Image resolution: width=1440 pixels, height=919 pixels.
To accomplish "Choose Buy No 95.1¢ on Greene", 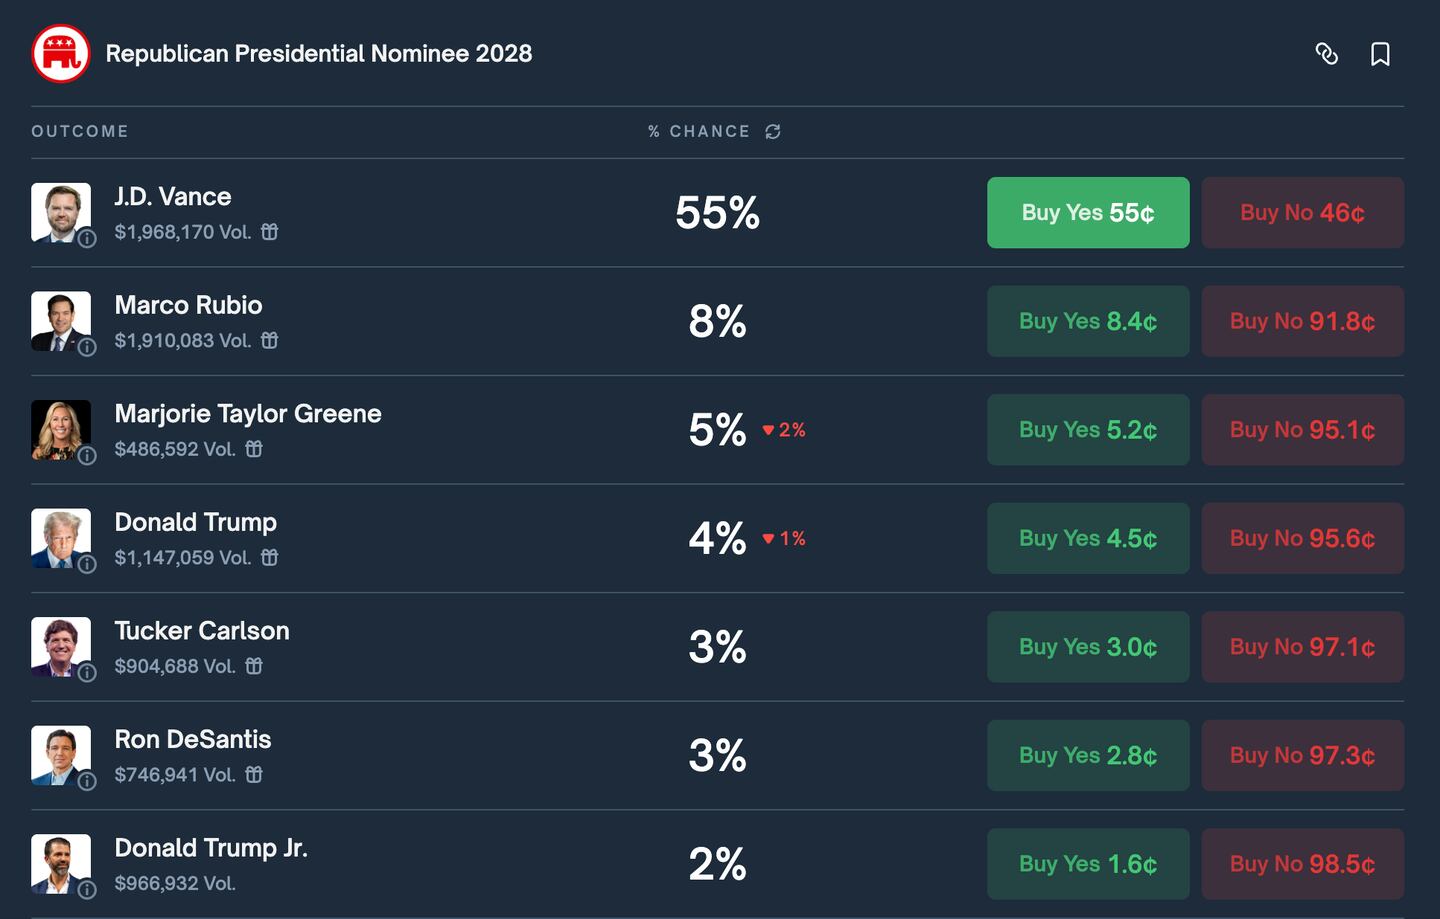I will click(1302, 430).
